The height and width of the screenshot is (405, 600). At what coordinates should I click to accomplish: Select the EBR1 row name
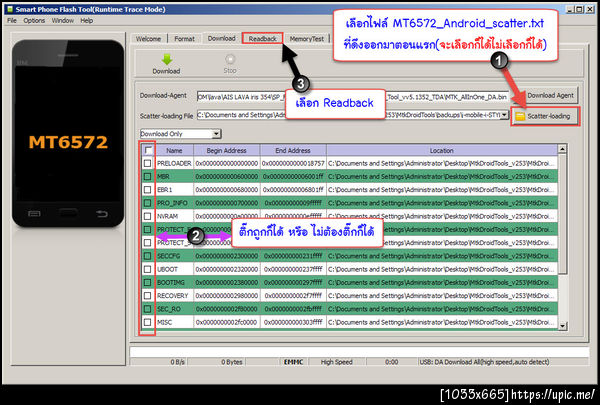pyautogui.click(x=165, y=190)
